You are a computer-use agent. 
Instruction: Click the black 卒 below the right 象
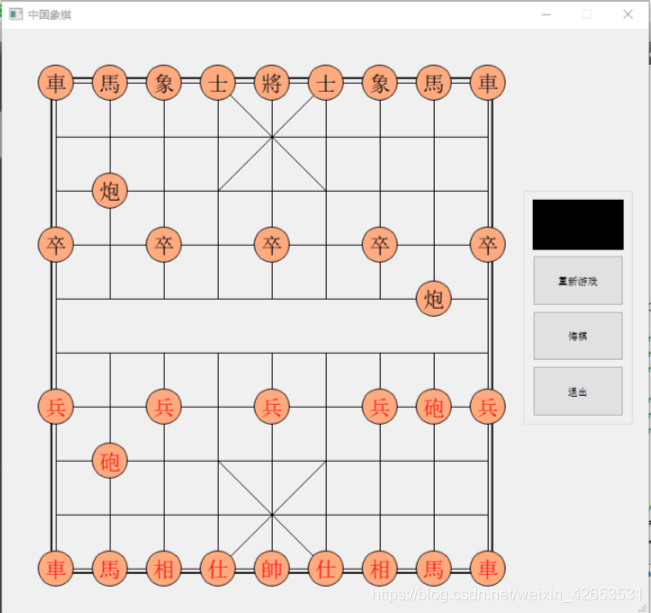(x=380, y=245)
